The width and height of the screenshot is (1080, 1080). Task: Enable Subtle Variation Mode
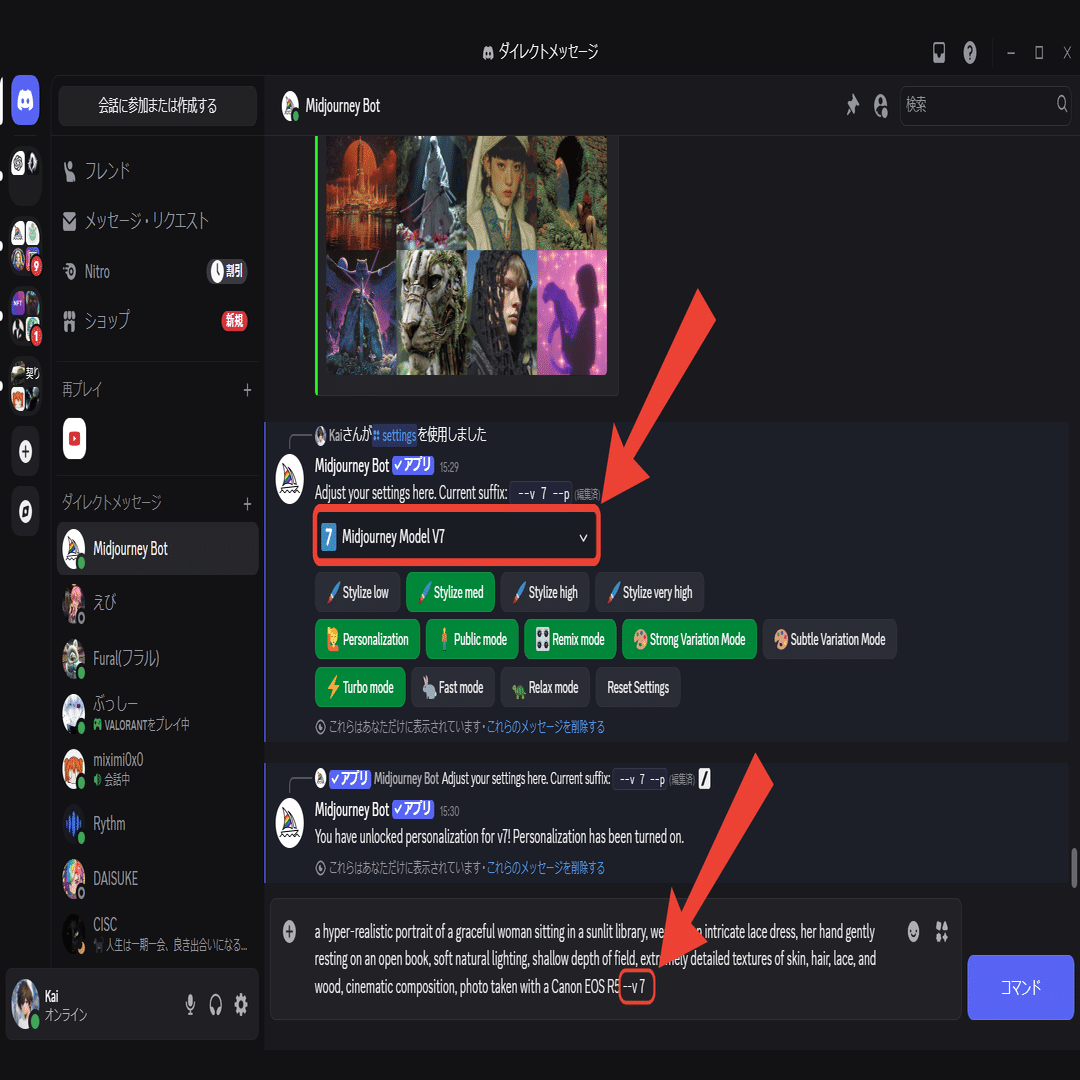point(829,639)
